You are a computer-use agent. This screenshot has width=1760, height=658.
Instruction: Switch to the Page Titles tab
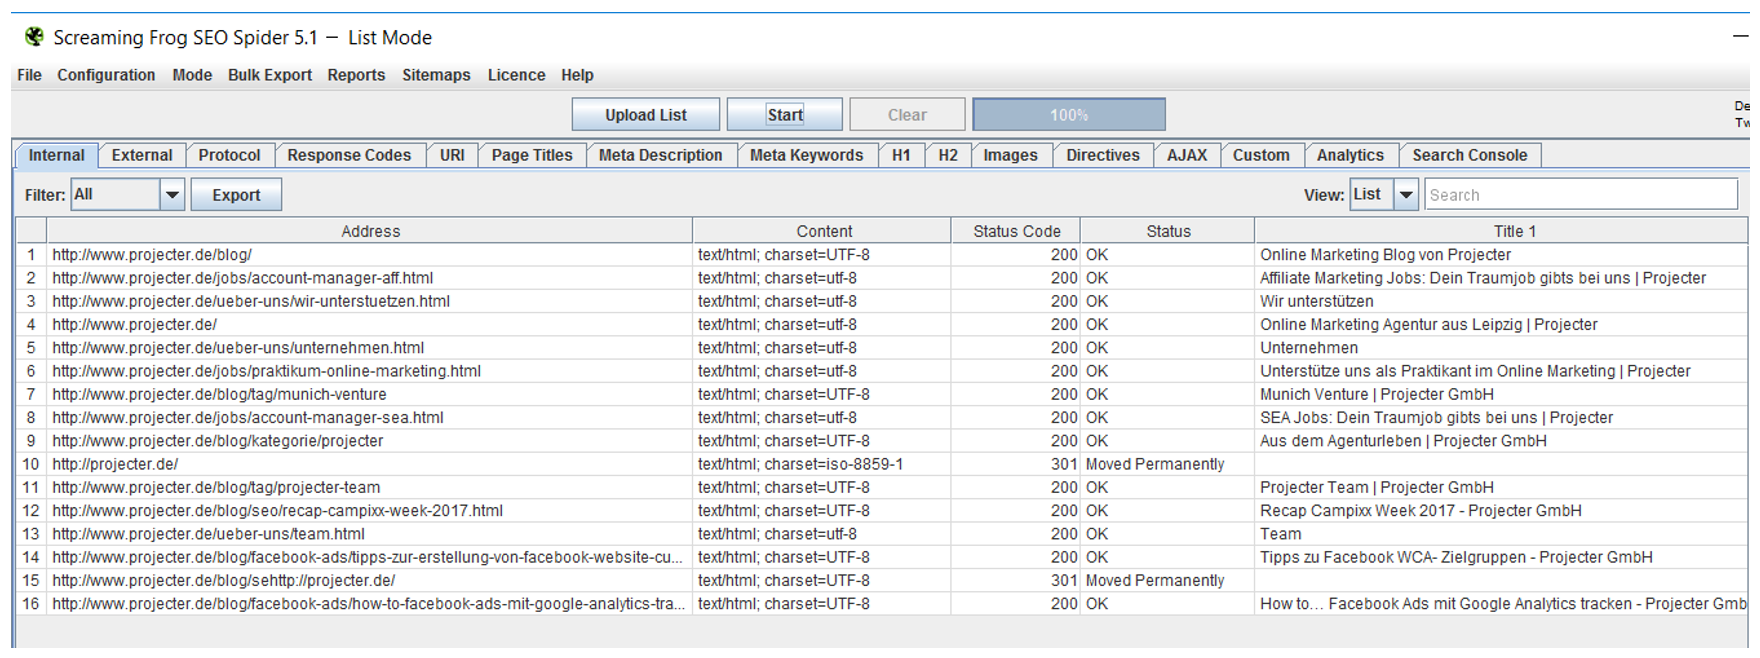[x=532, y=155]
